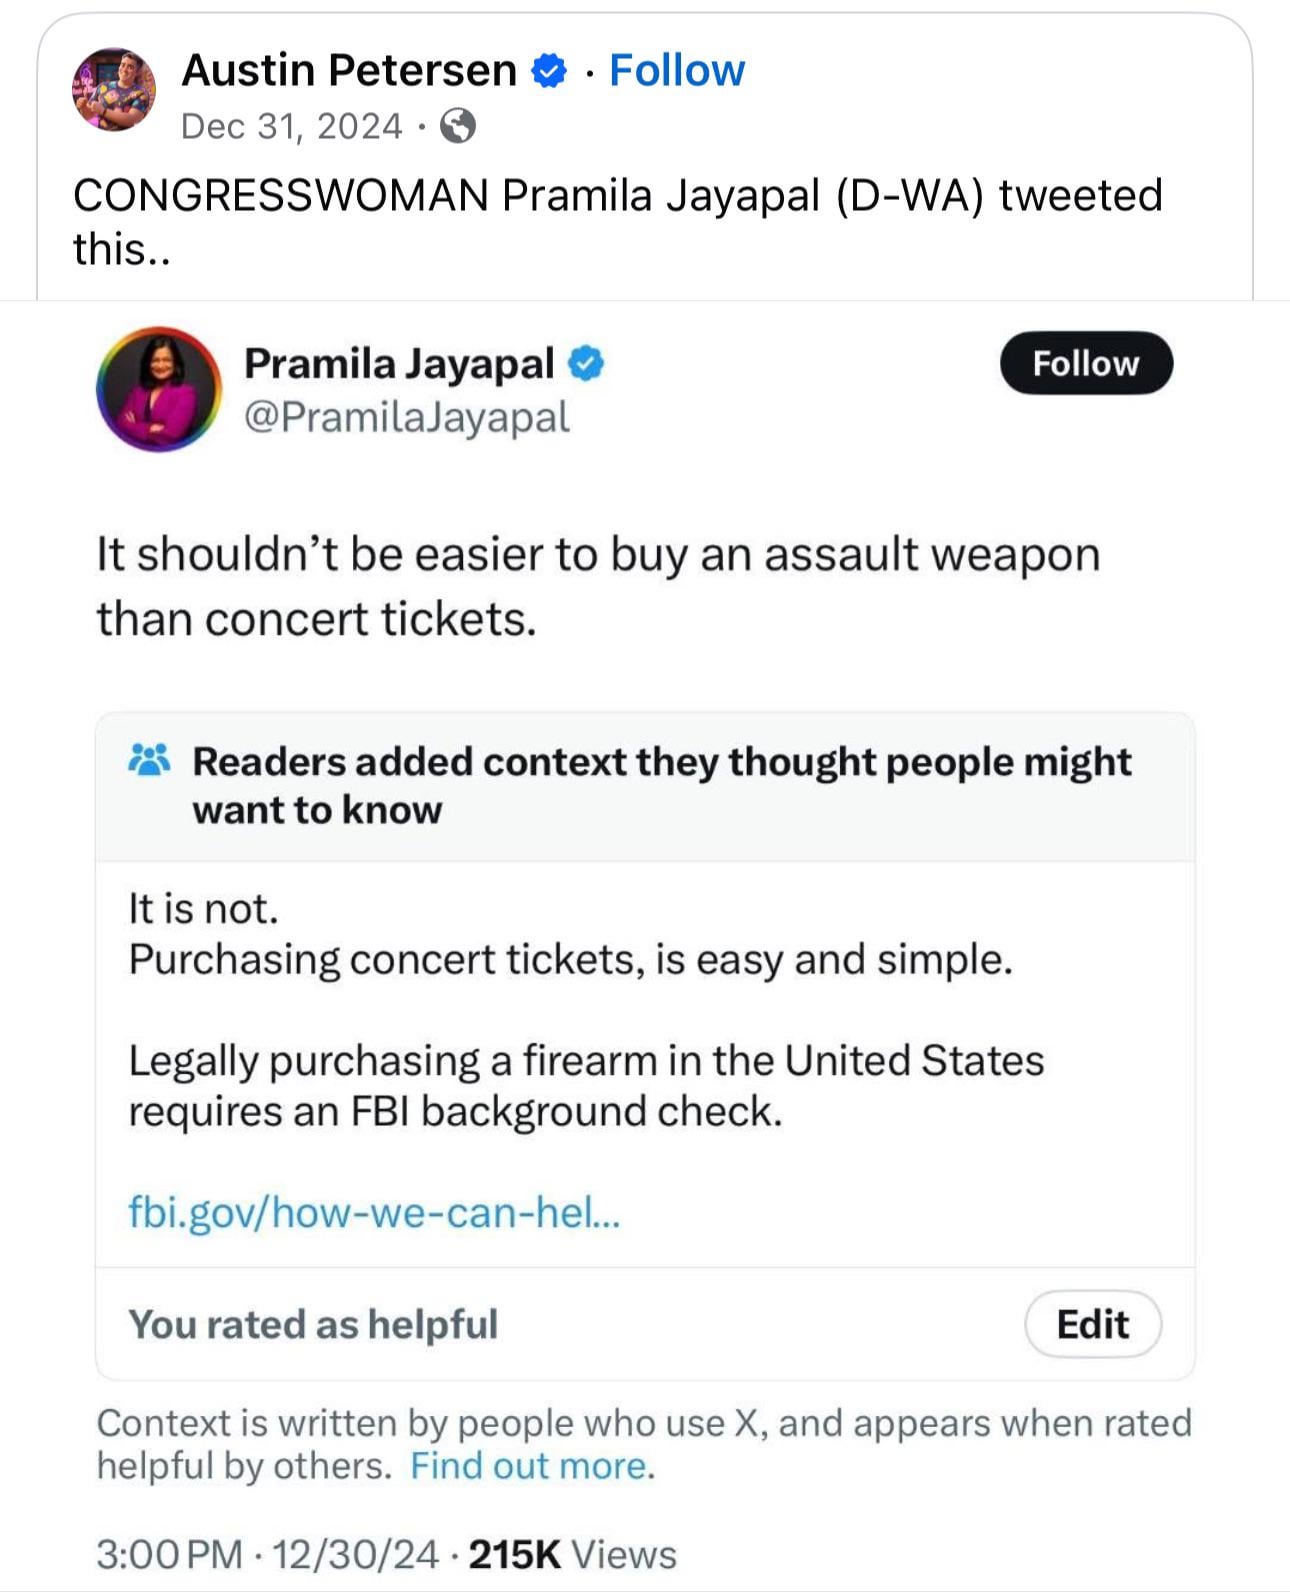Follow Austin Petersen via the blue Follow link

tap(677, 70)
